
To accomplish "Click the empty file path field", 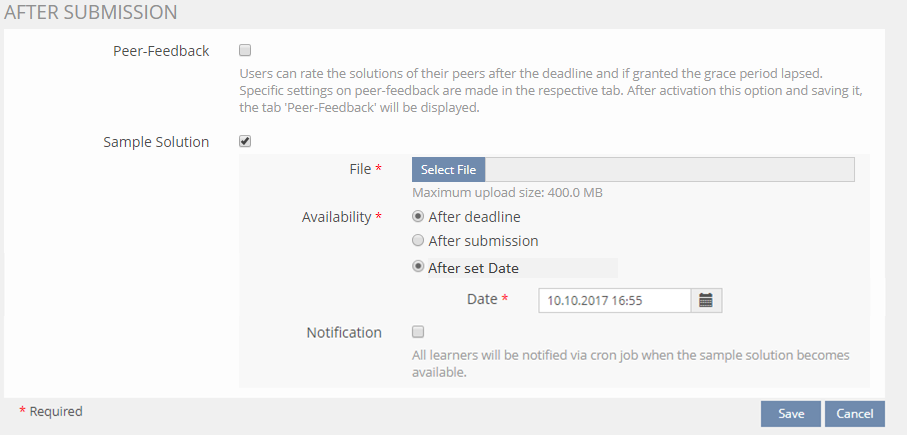I will point(669,170).
